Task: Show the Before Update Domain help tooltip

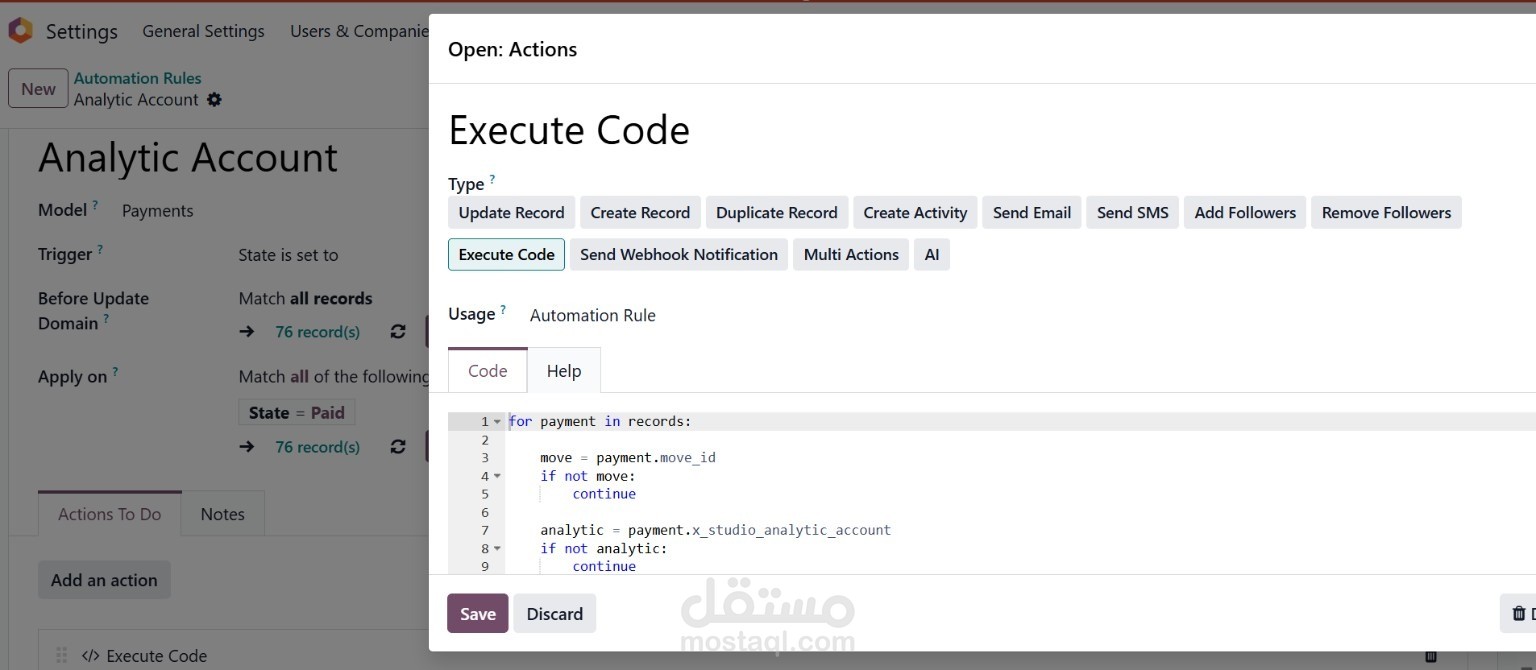Action: coord(106,319)
